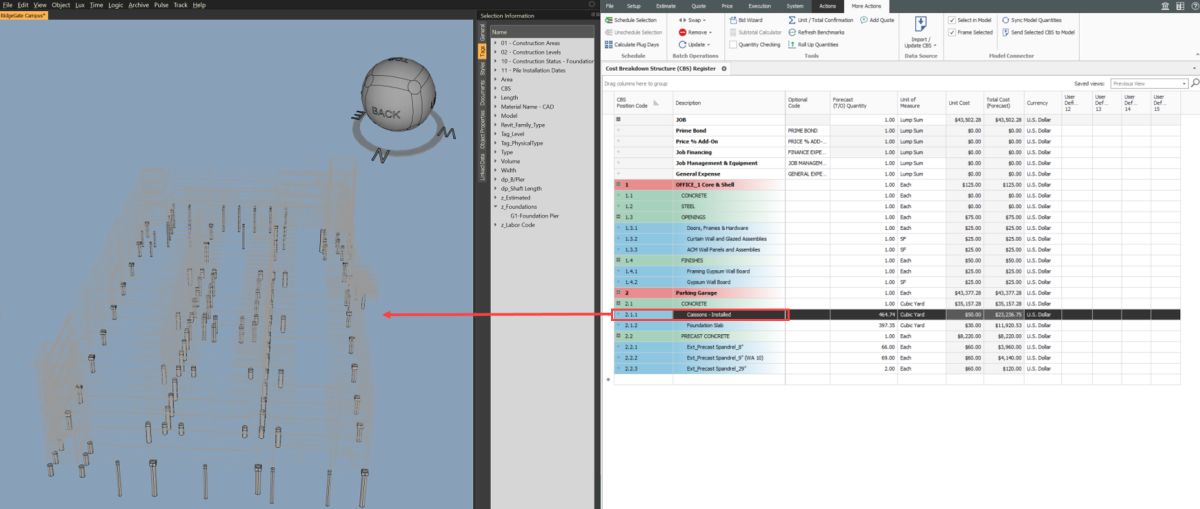Image resolution: width=1200 pixels, height=509 pixels.
Task: Click the add new row marker below table
Action: pos(607,379)
